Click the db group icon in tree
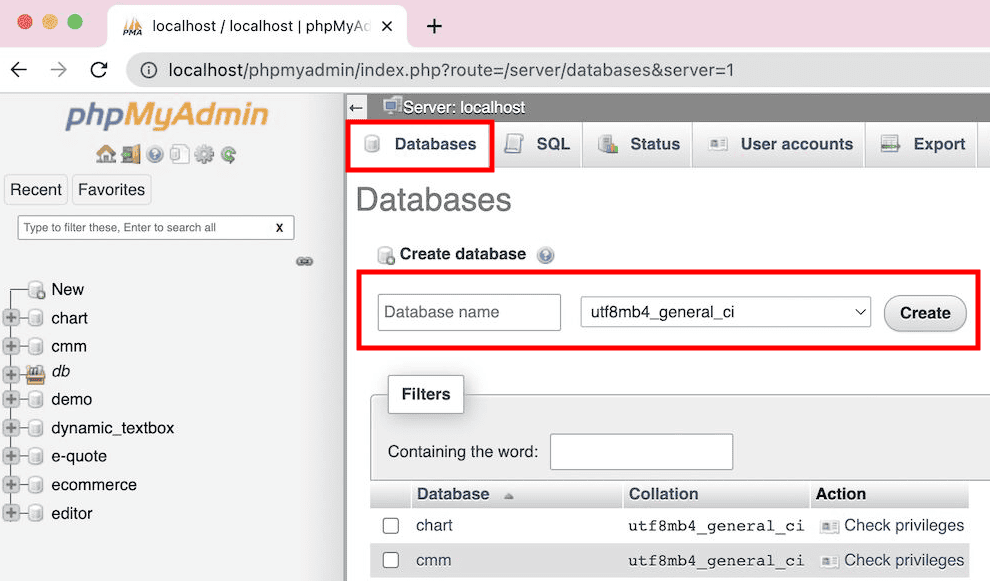The height and width of the screenshot is (581, 990). [x=36, y=374]
